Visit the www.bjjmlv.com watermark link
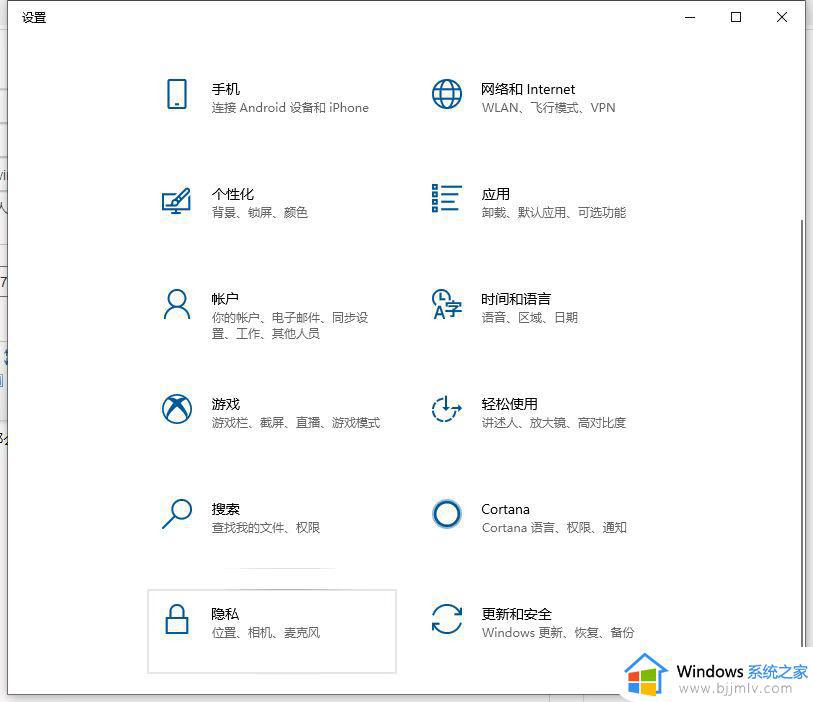The image size is (813, 702). [x=735, y=689]
